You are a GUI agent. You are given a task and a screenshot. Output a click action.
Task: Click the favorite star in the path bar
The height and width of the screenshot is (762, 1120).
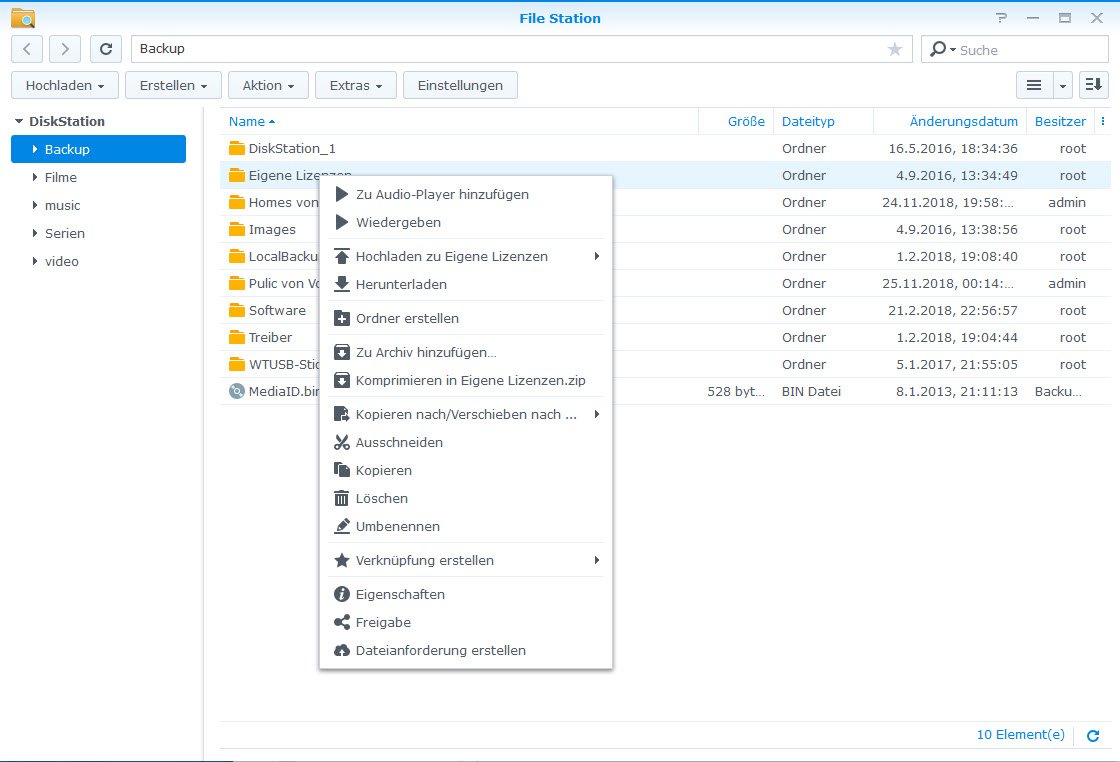pos(894,49)
